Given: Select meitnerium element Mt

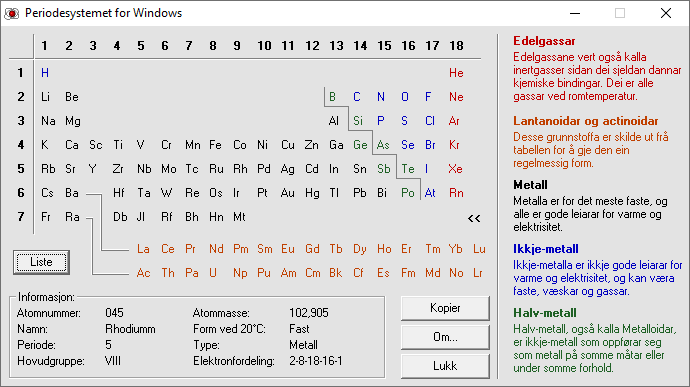Looking at the screenshot, I should (x=239, y=217).
